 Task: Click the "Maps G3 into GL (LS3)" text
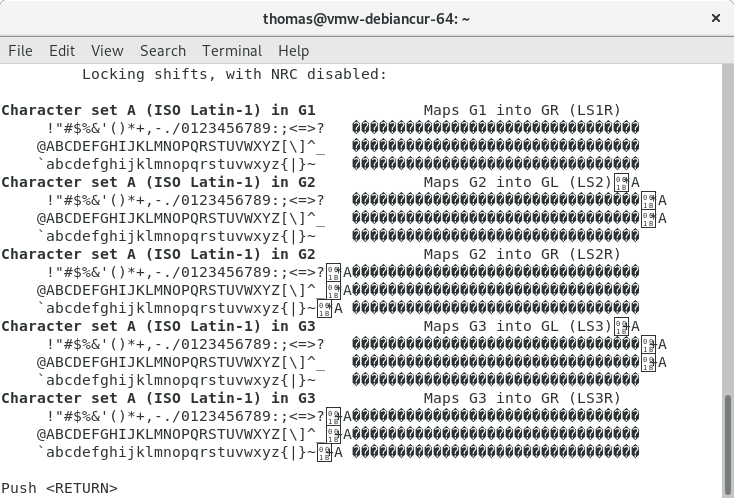[516, 326]
